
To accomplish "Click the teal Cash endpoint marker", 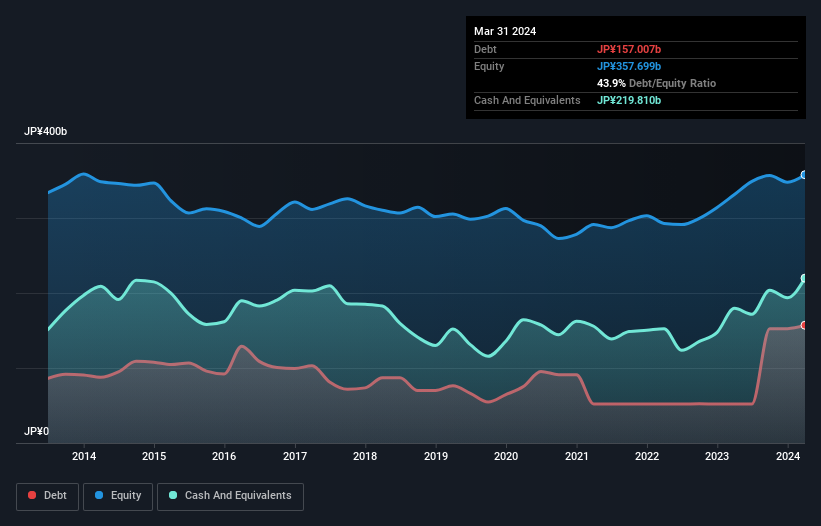I will (x=803, y=279).
